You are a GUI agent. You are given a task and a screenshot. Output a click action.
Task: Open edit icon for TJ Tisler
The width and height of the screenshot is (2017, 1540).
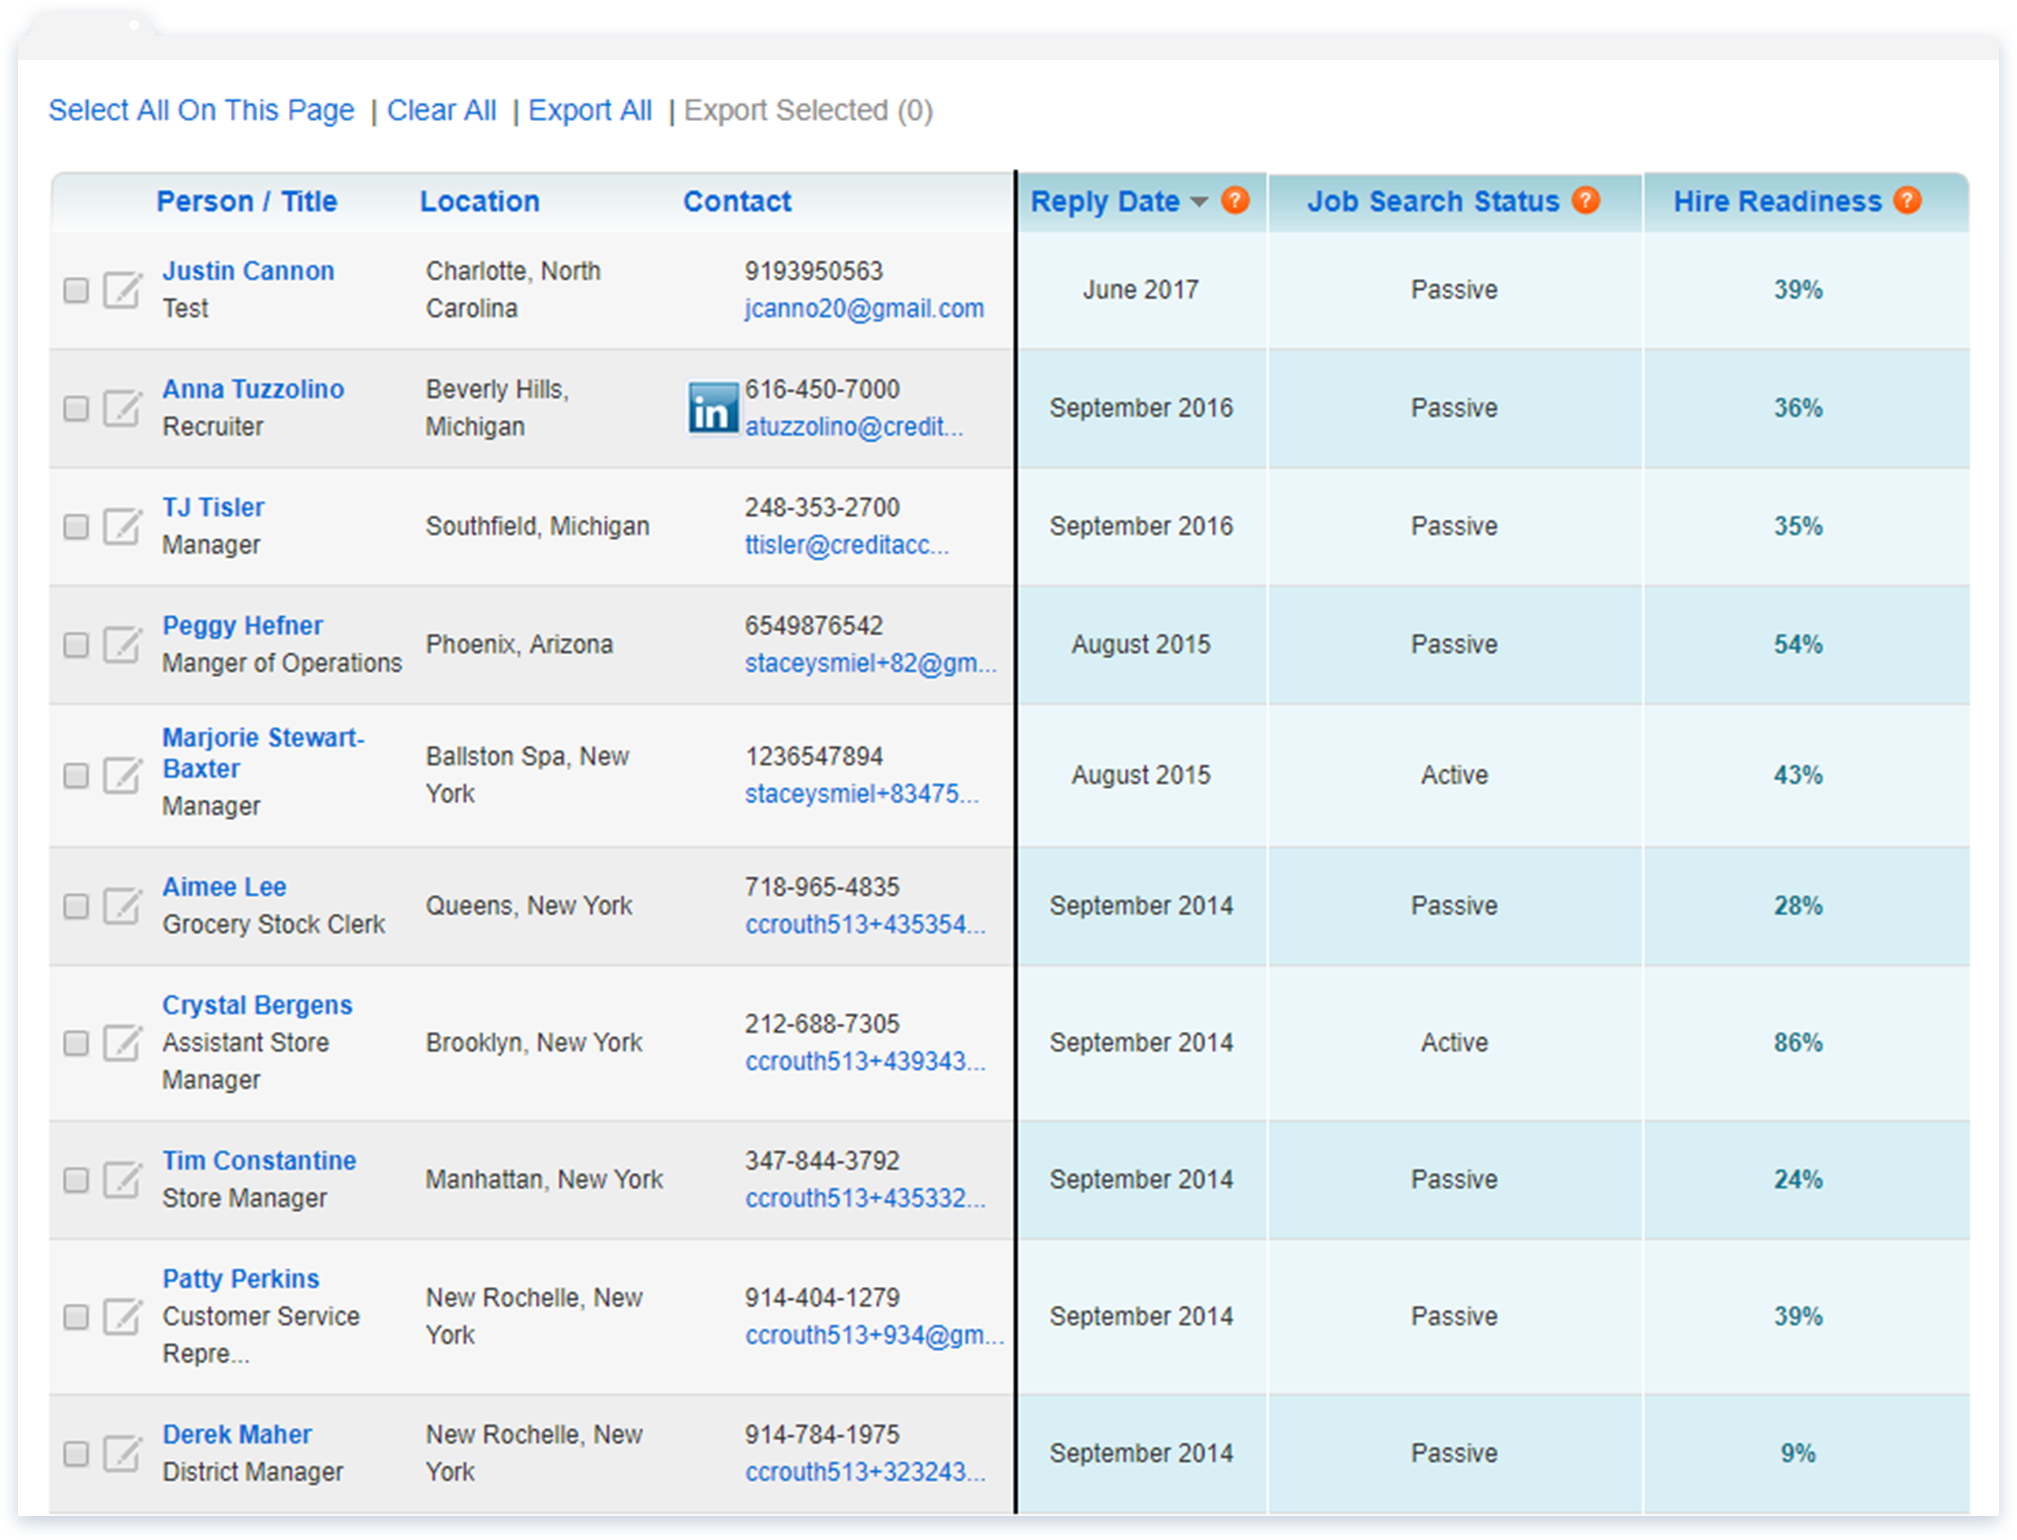[122, 526]
